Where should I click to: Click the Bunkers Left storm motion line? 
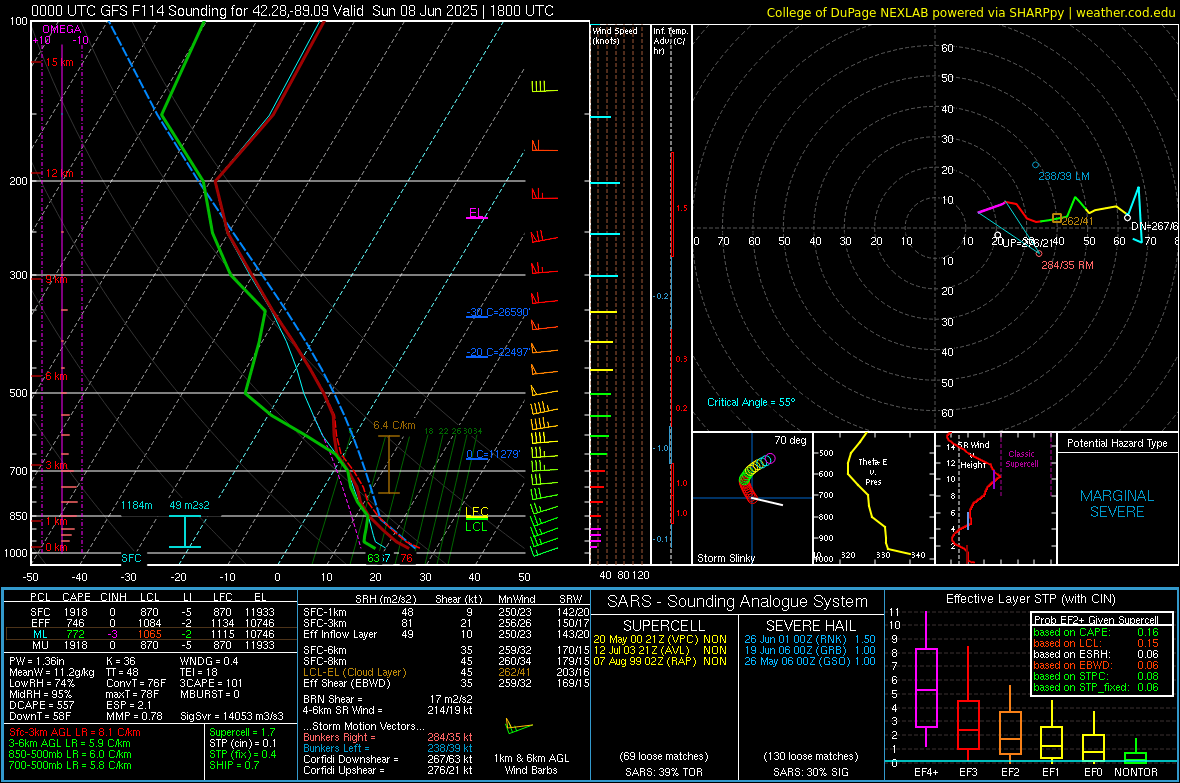[x=388, y=748]
